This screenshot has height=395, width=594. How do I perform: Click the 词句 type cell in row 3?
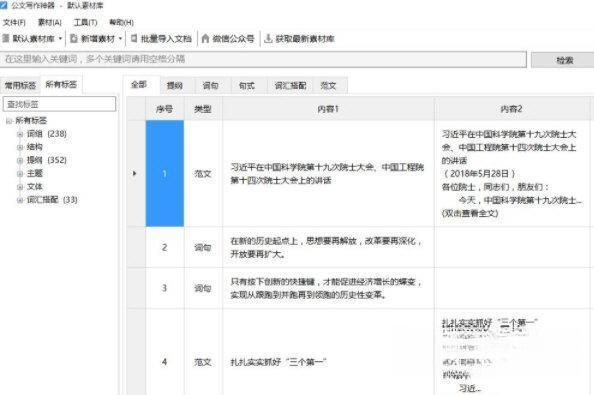(203, 288)
